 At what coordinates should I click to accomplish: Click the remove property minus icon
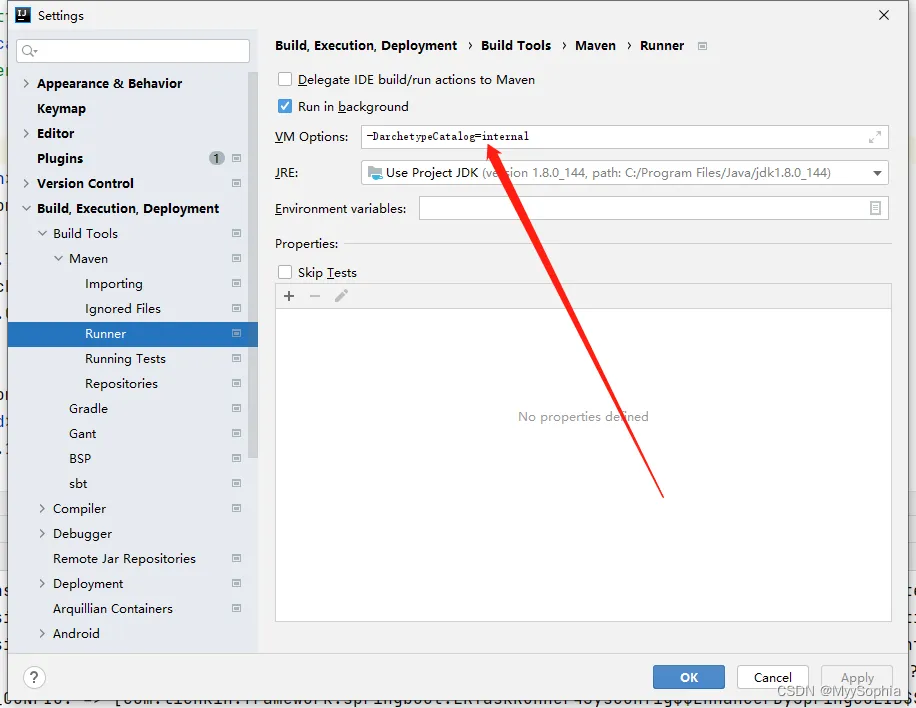tap(315, 296)
